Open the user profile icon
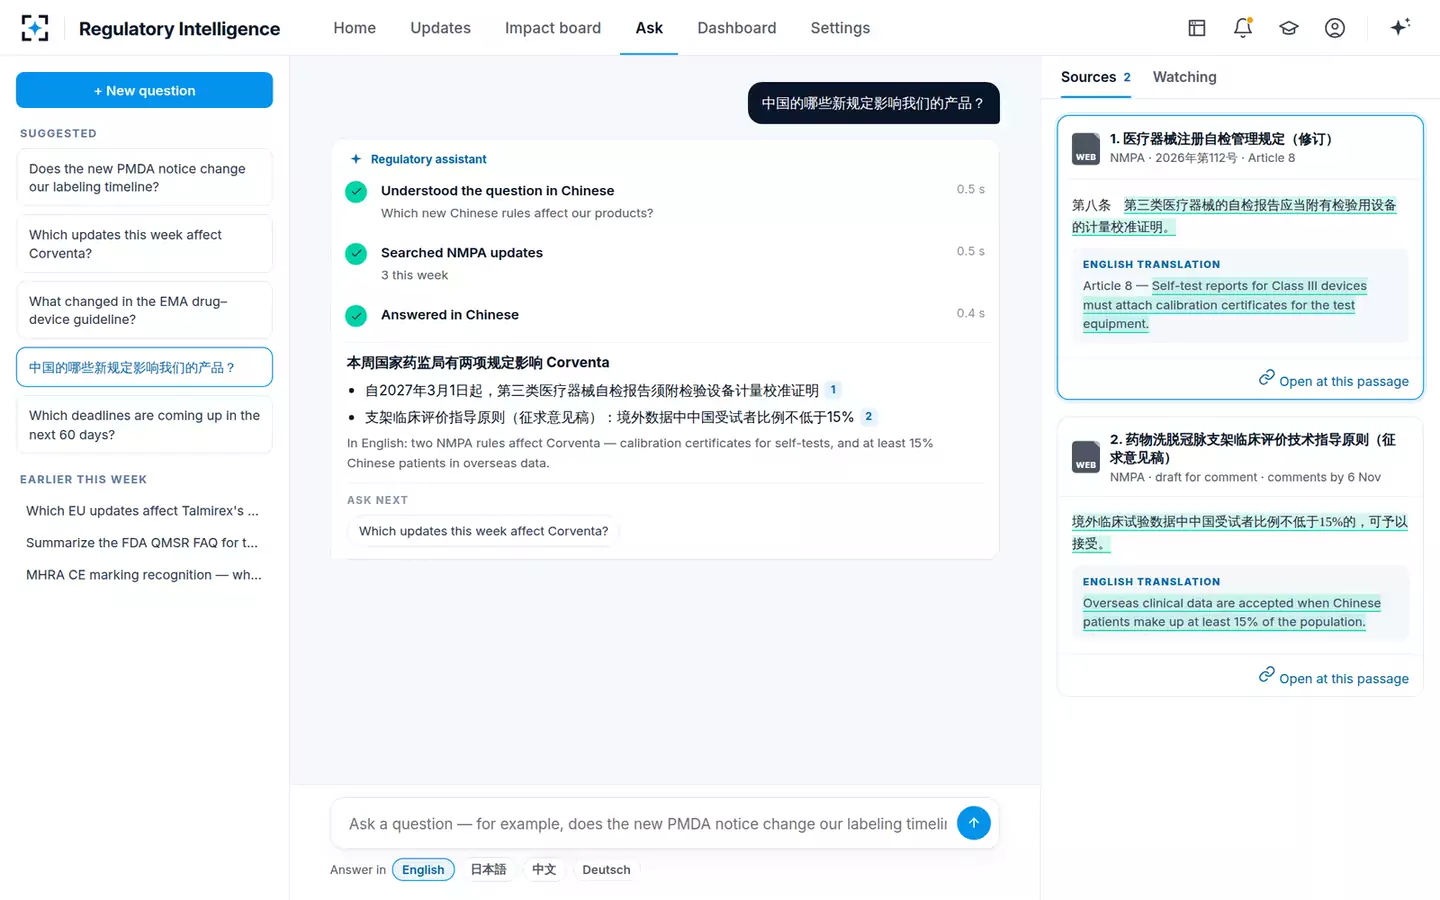 [x=1335, y=28]
